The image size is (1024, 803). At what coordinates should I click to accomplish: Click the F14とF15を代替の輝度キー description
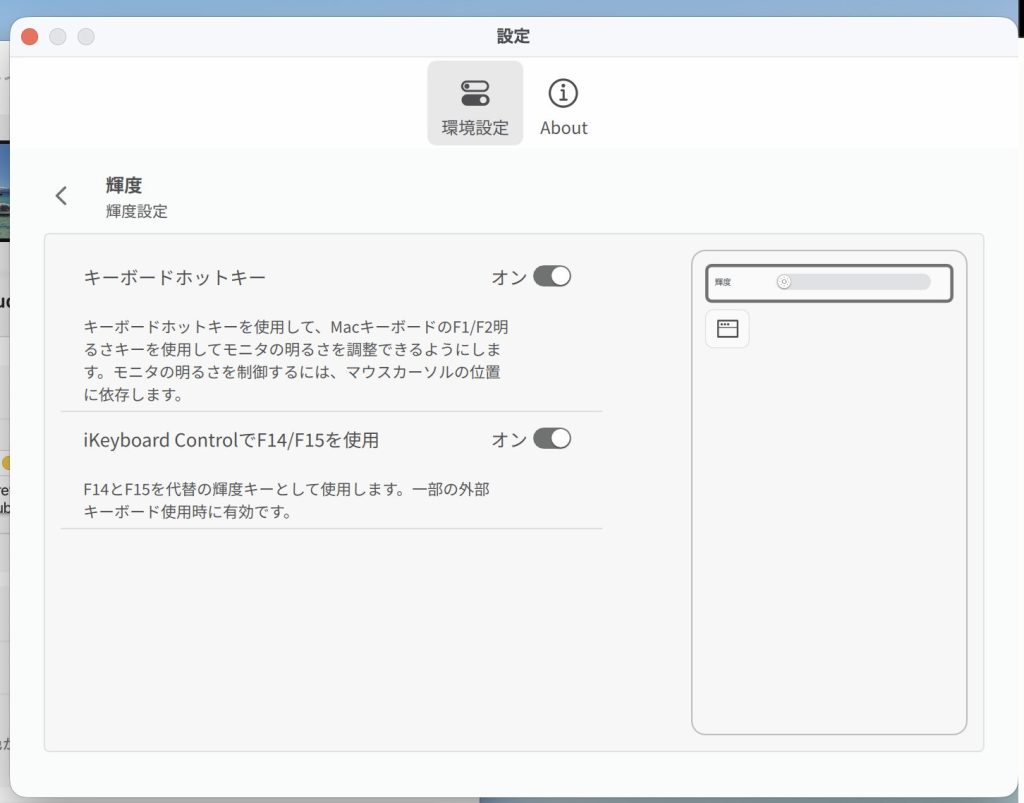tap(287, 500)
